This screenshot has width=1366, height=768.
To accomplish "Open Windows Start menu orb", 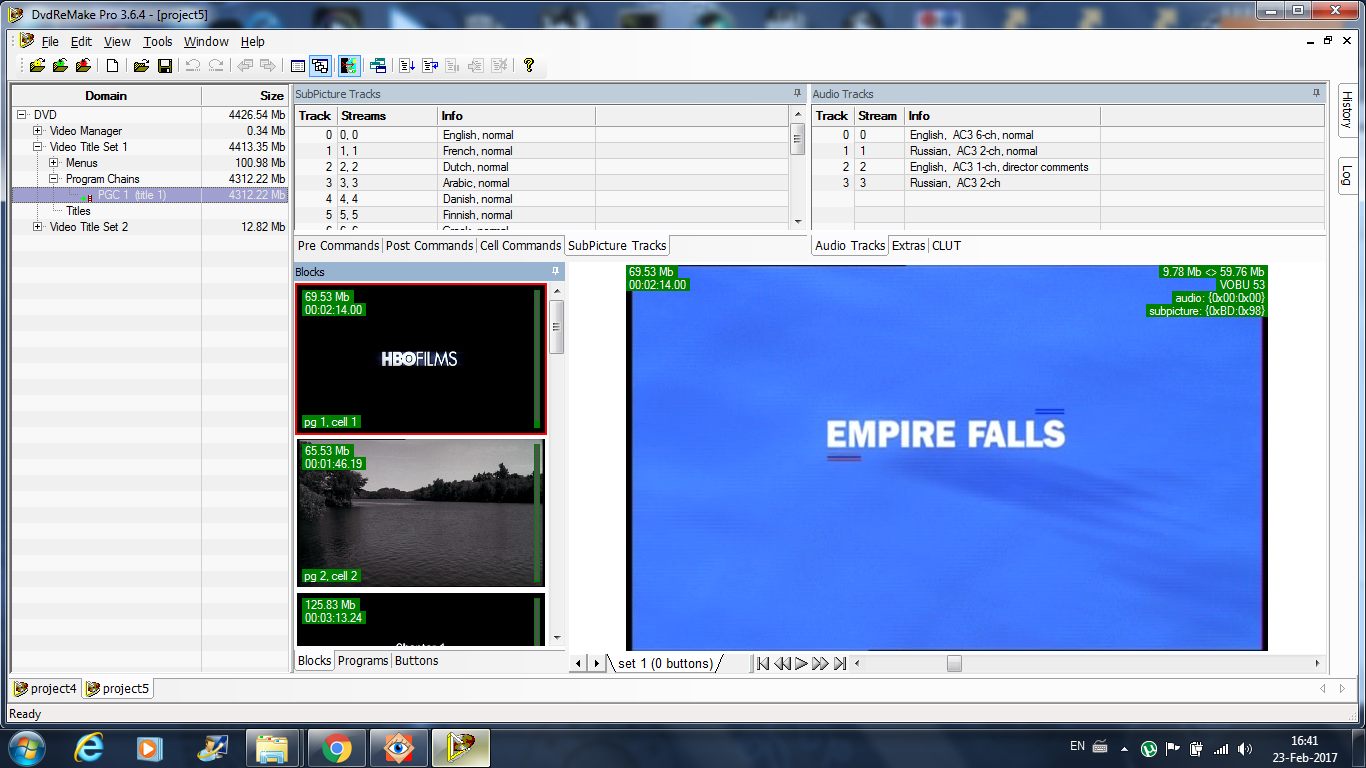I will [25, 747].
